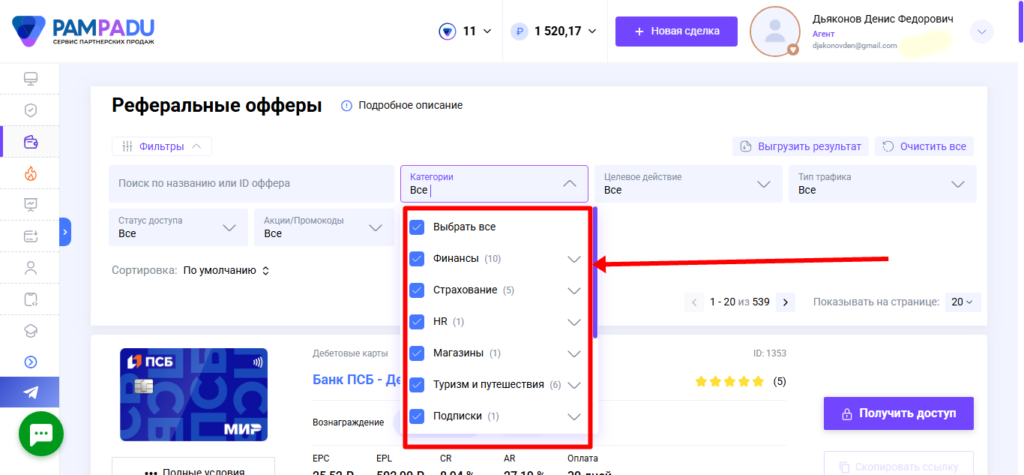Uncheck the Страхование category checkbox
Screen dimensions: 1024x475
tap(417, 290)
